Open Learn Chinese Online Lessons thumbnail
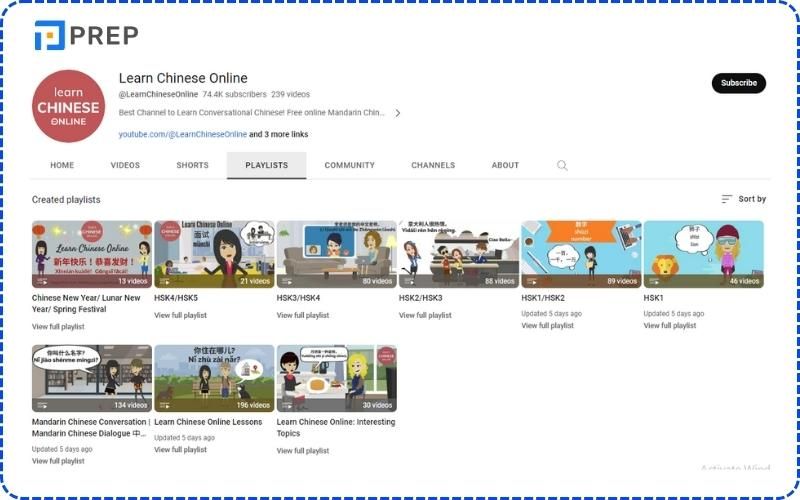The height and width of the screenshot is (500, 800). (214, 378)
